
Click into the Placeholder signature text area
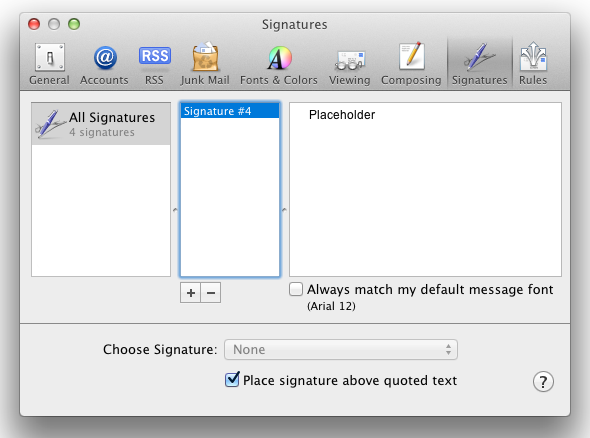point(425,189)
